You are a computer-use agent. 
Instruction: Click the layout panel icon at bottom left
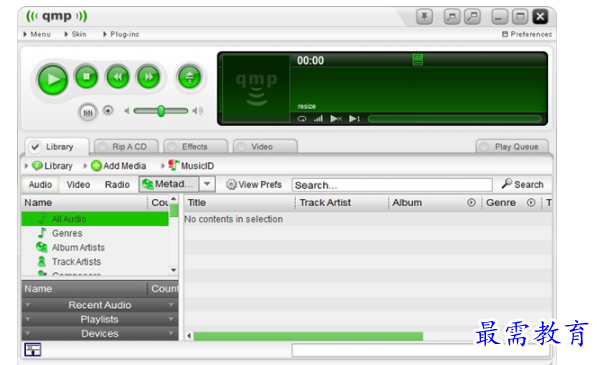coord(33,349)
